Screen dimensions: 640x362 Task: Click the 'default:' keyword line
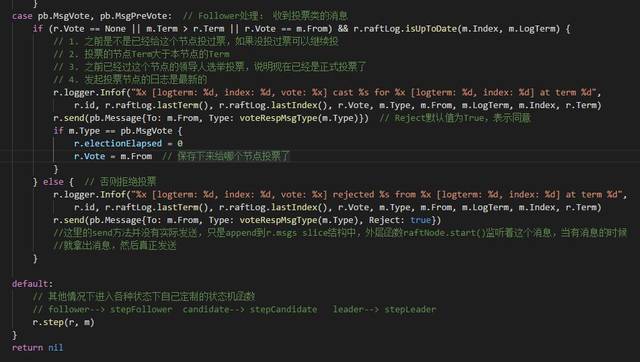point(32,284)
